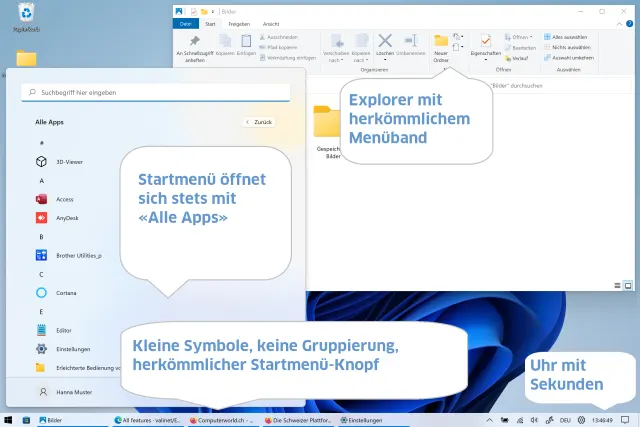Click Nichts auswählen in the ribbon
This screenshot has height=427, width=640.
(567, 47)
